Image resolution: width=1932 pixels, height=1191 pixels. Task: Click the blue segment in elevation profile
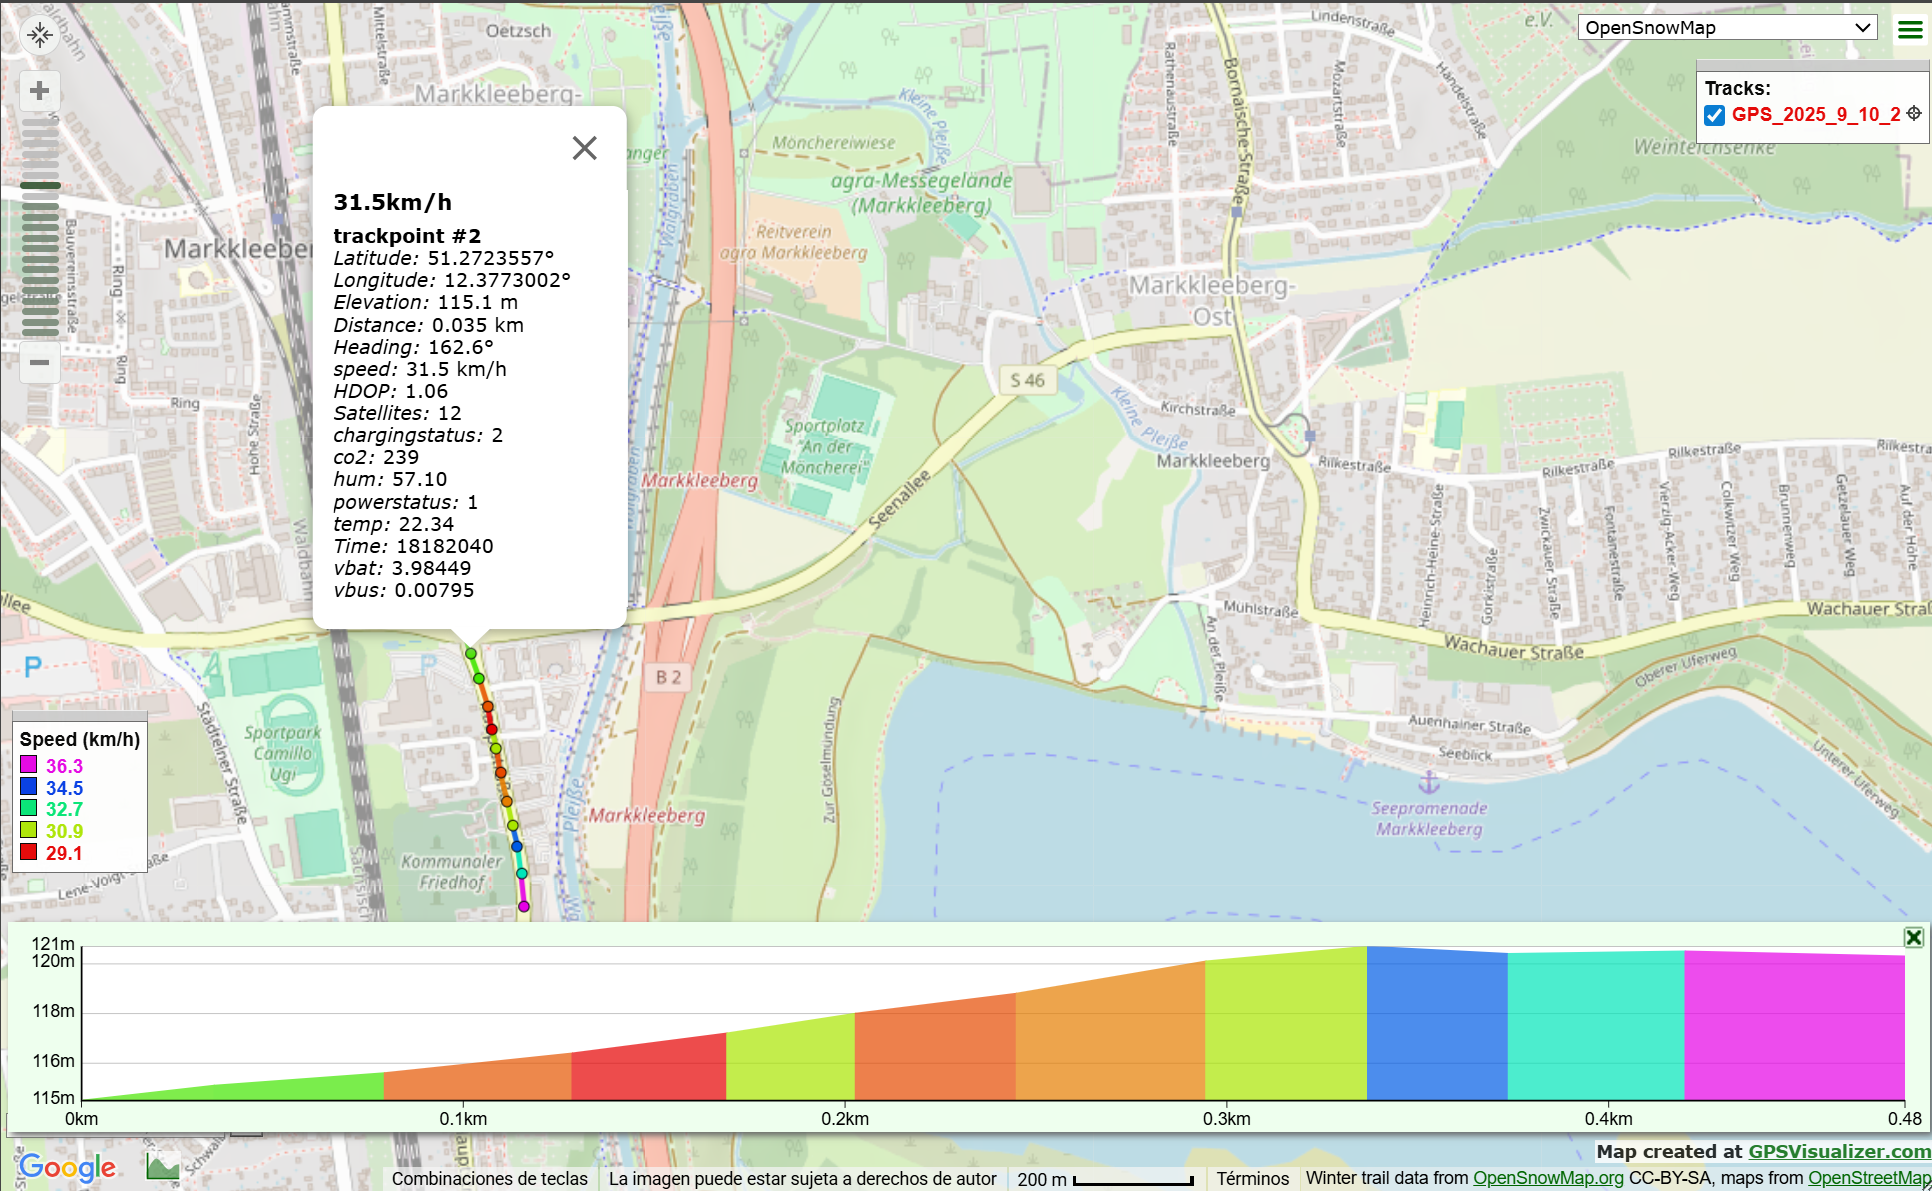click(1436, 1025)
